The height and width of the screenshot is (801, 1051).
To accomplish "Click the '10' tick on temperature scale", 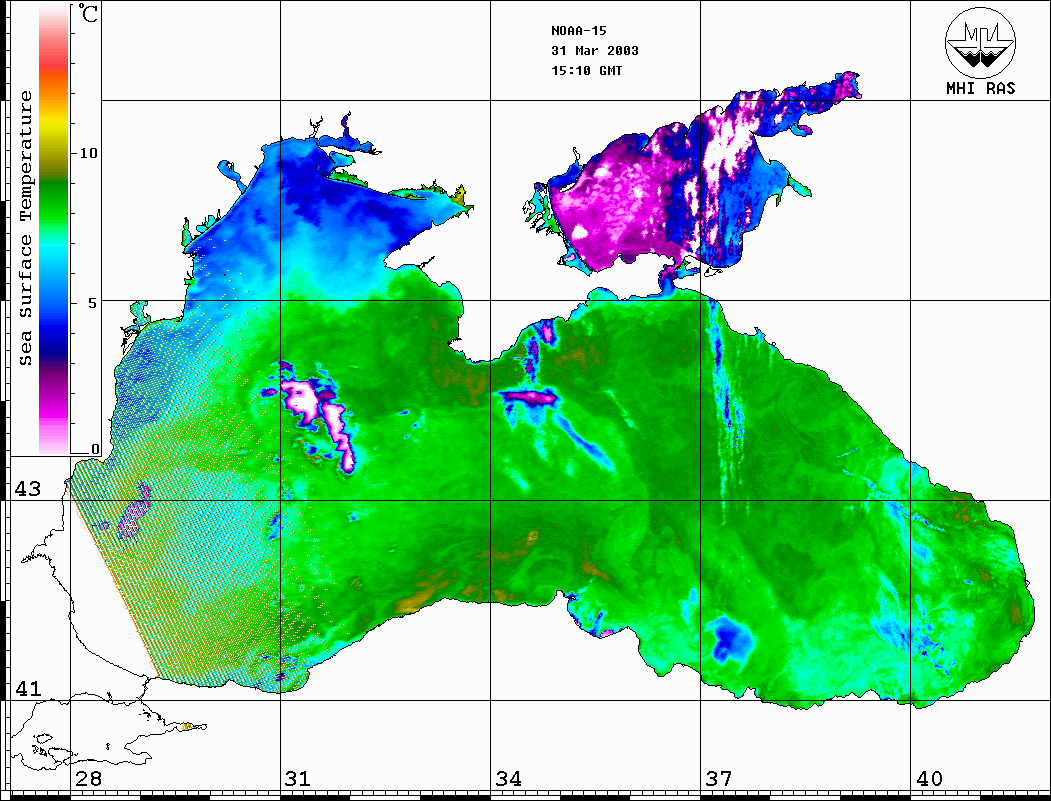I will [x=88, y=153].
